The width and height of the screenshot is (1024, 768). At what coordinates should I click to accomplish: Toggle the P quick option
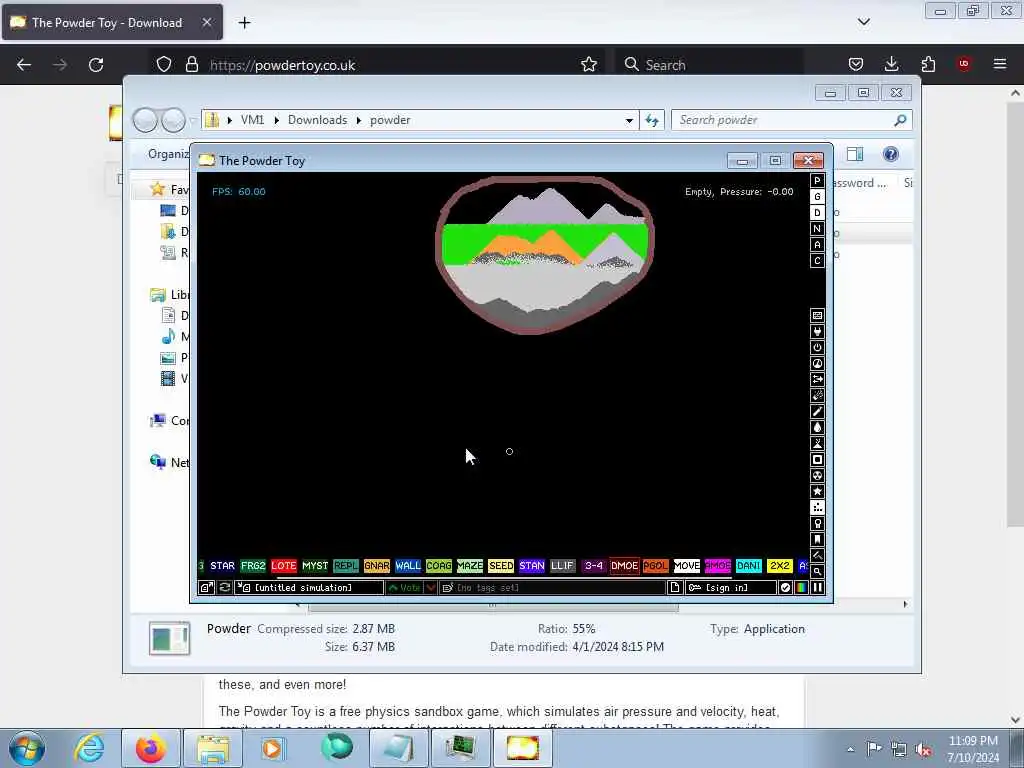pyautogui.click(x=817, y=181)
